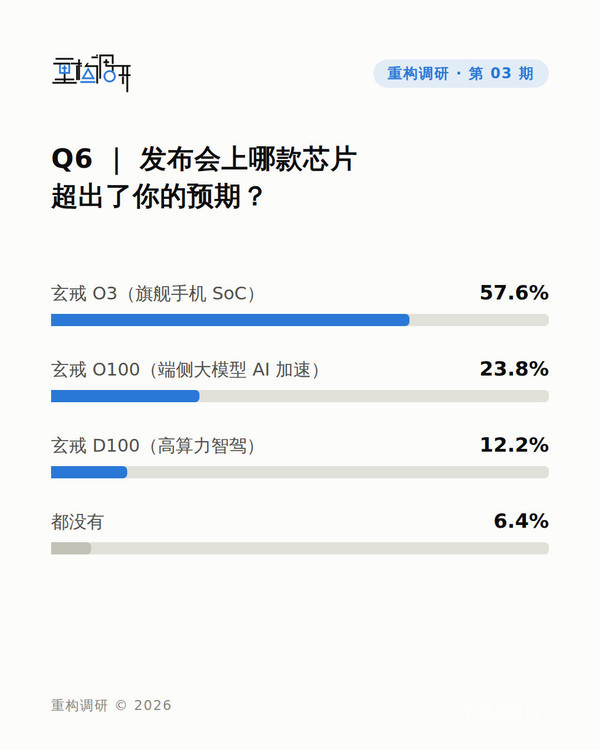Click the blue fill of 玄戒 D100 bar

pyautogui.click(x=89, y=472)
